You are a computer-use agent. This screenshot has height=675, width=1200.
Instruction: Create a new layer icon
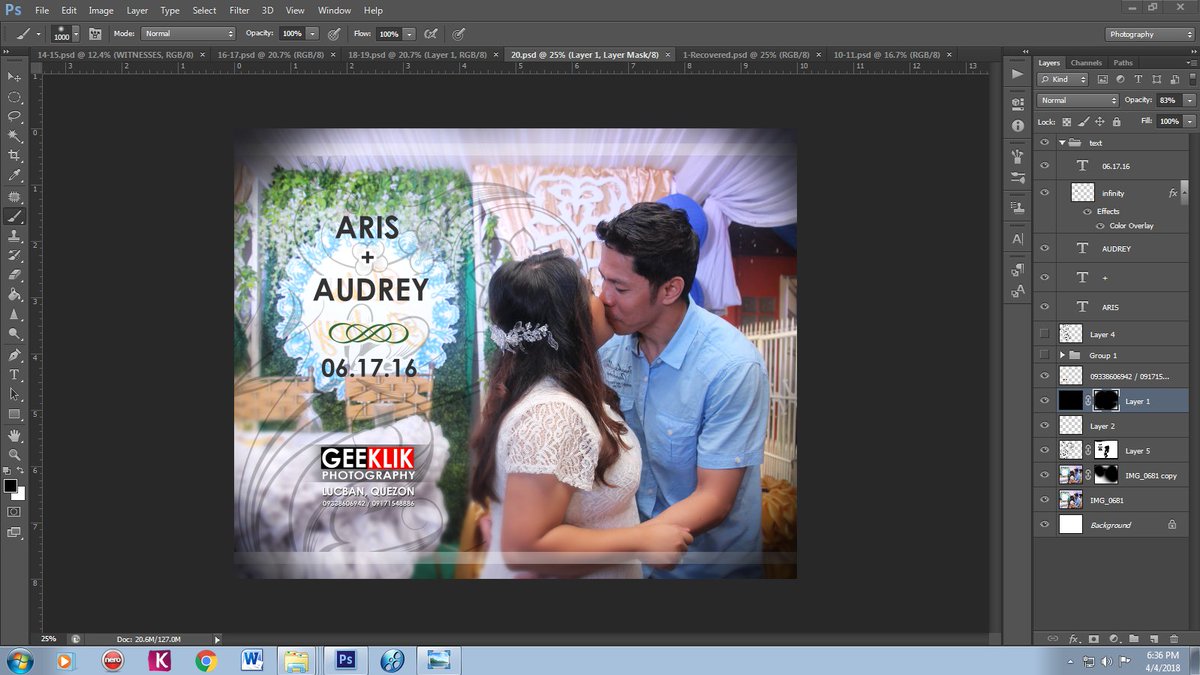[x=1152, y=638]
